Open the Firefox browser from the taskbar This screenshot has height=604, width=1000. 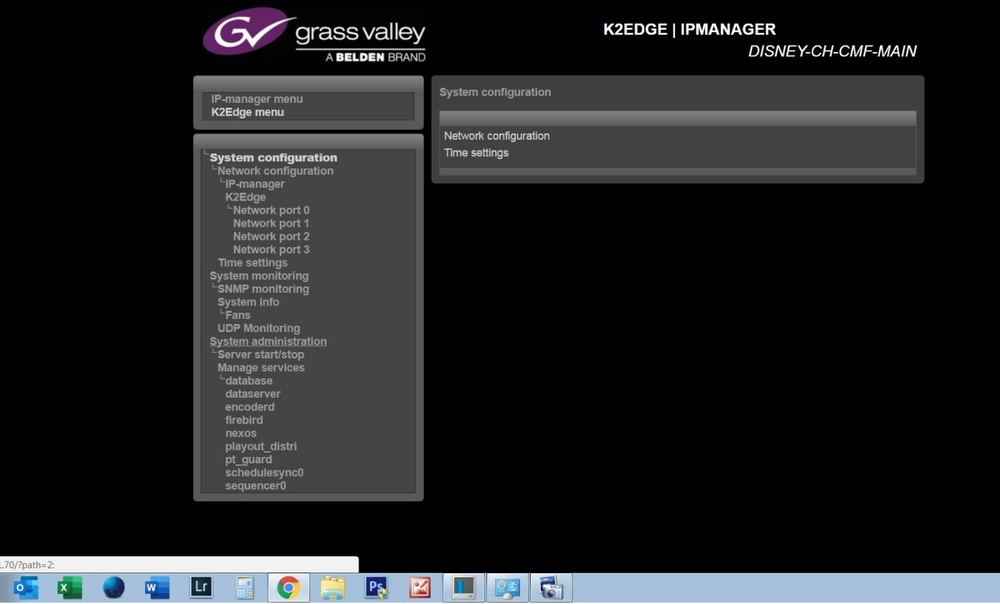point(112,588)
